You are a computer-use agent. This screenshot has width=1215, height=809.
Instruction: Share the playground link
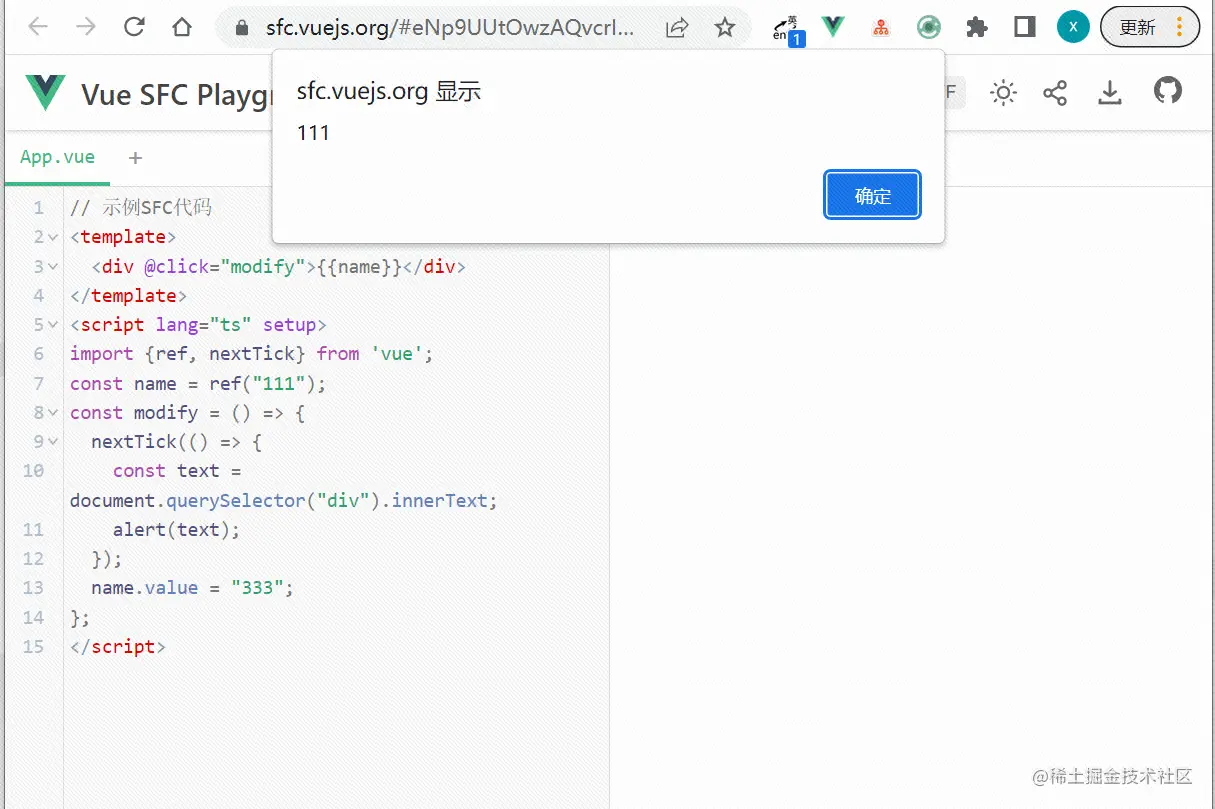pyautogui.click(x=1055, y=94)
